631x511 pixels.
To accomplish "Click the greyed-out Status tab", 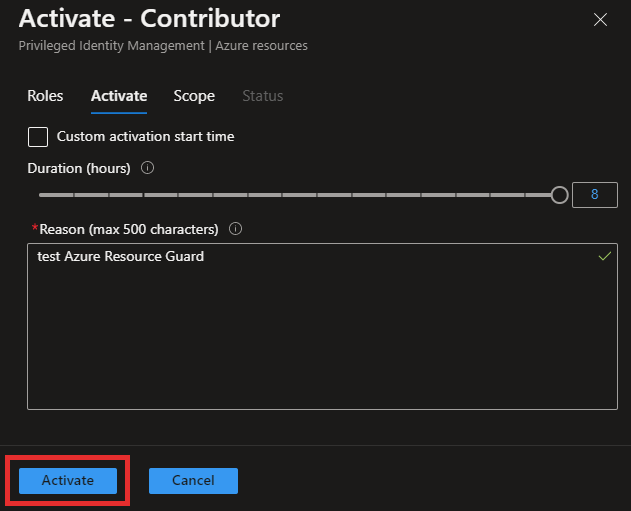I will [263, 96].
